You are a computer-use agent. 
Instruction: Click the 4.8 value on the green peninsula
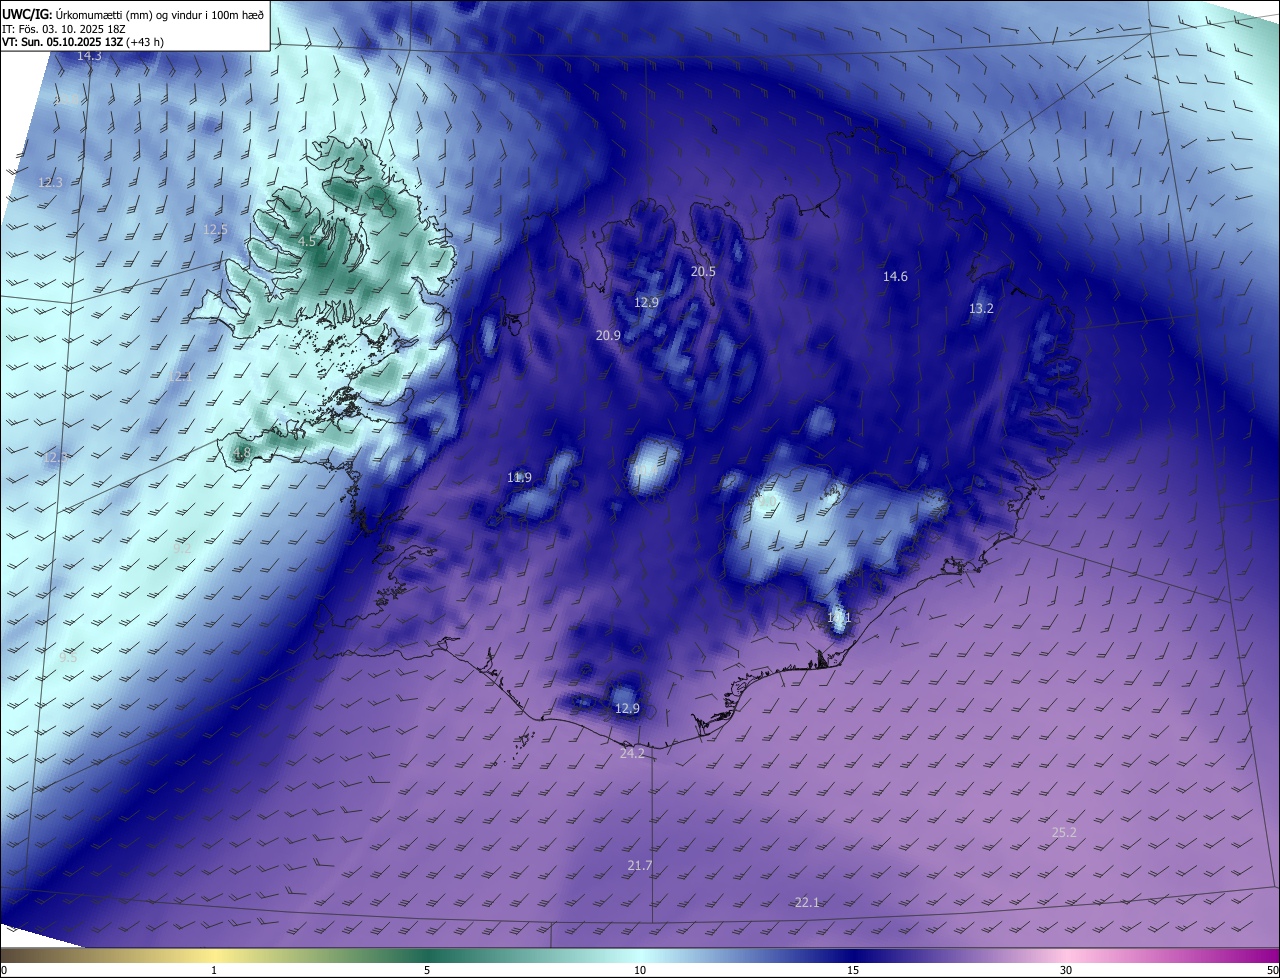point(241,453)
